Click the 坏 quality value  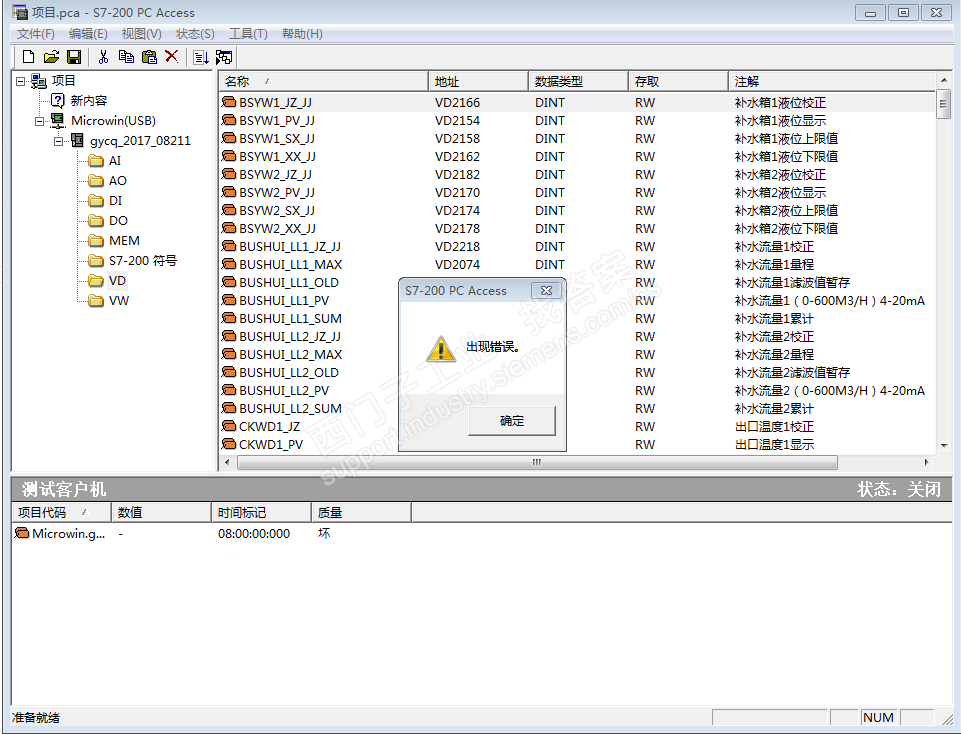324,533
